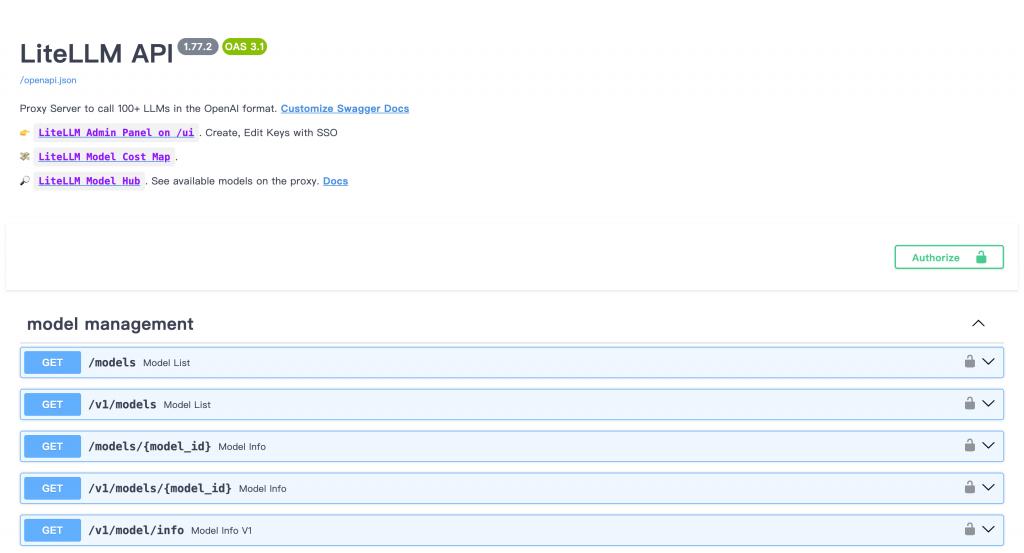Open Customize Swagger Docs link
The height and width of the screenshot is (553, 1024).
[x=345, y=108]
